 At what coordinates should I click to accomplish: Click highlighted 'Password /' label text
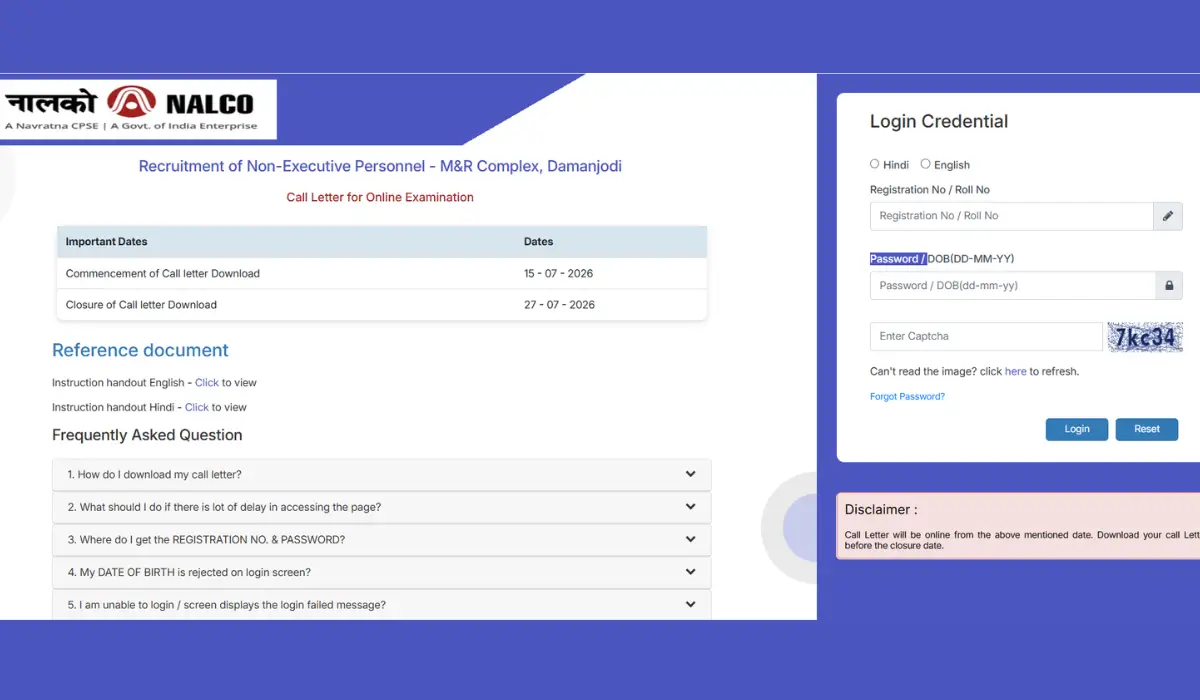click(898, 259)
